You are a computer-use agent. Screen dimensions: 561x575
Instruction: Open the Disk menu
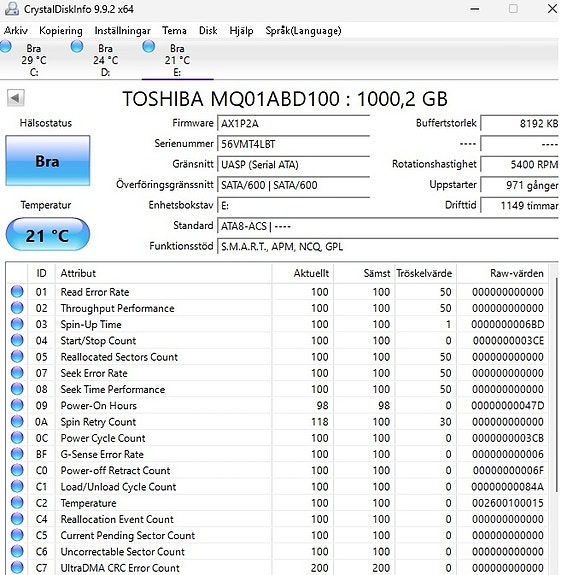(208, 31)
